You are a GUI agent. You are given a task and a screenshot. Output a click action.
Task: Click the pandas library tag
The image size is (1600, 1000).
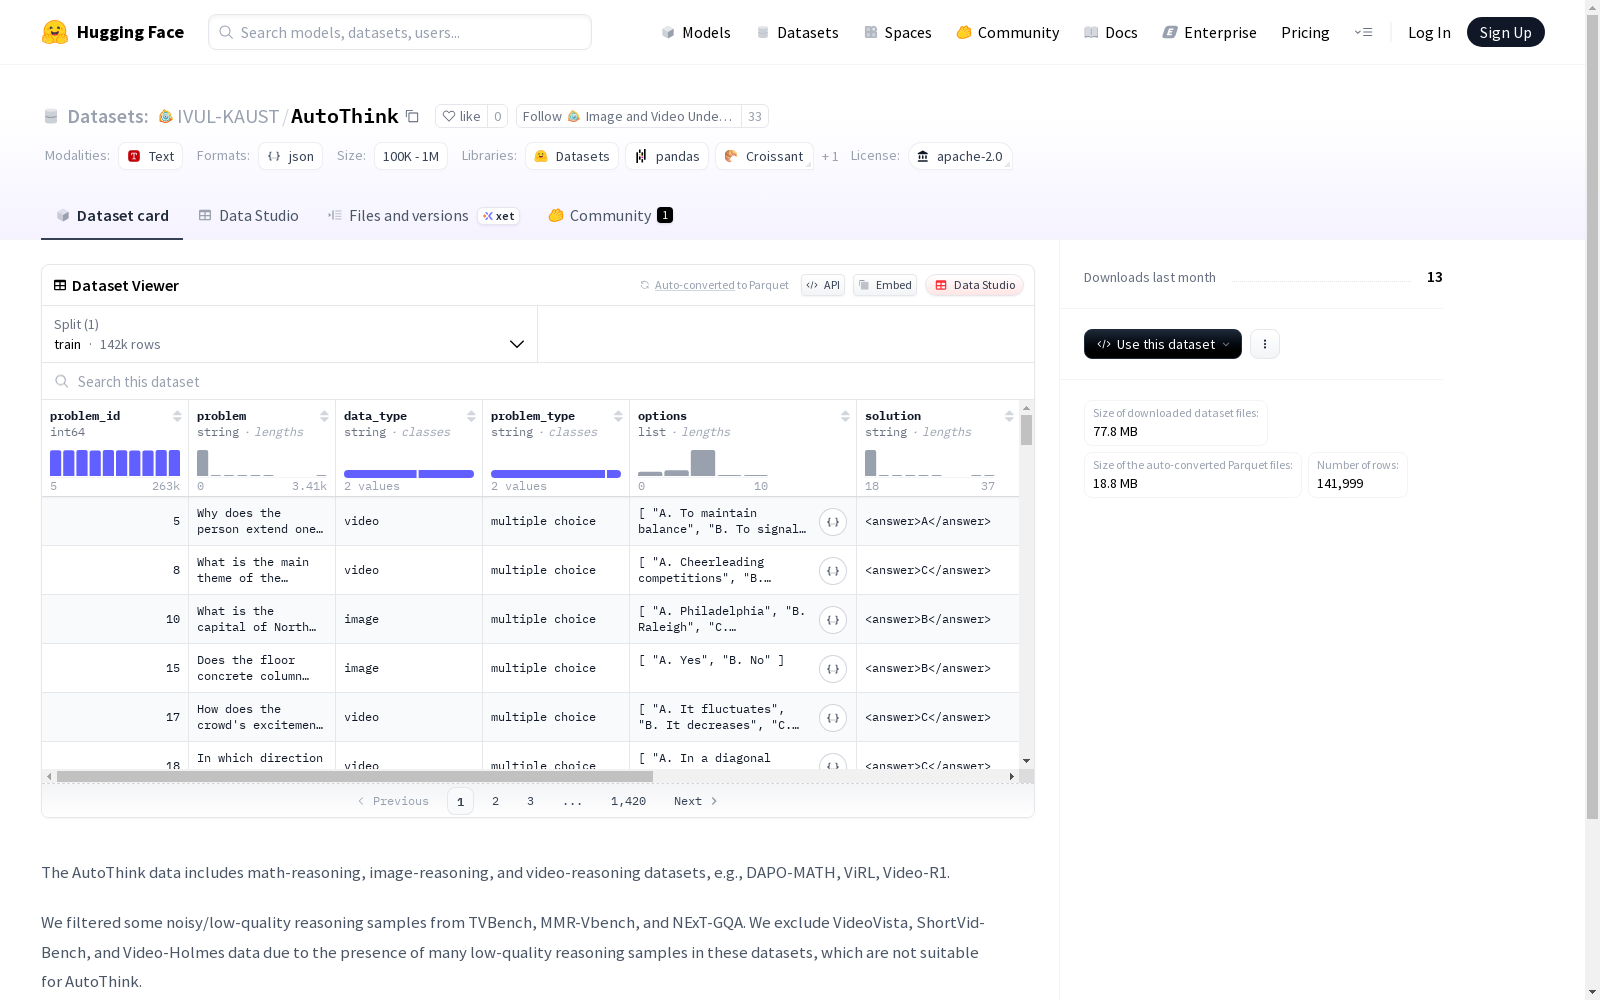tap(667, 156)
